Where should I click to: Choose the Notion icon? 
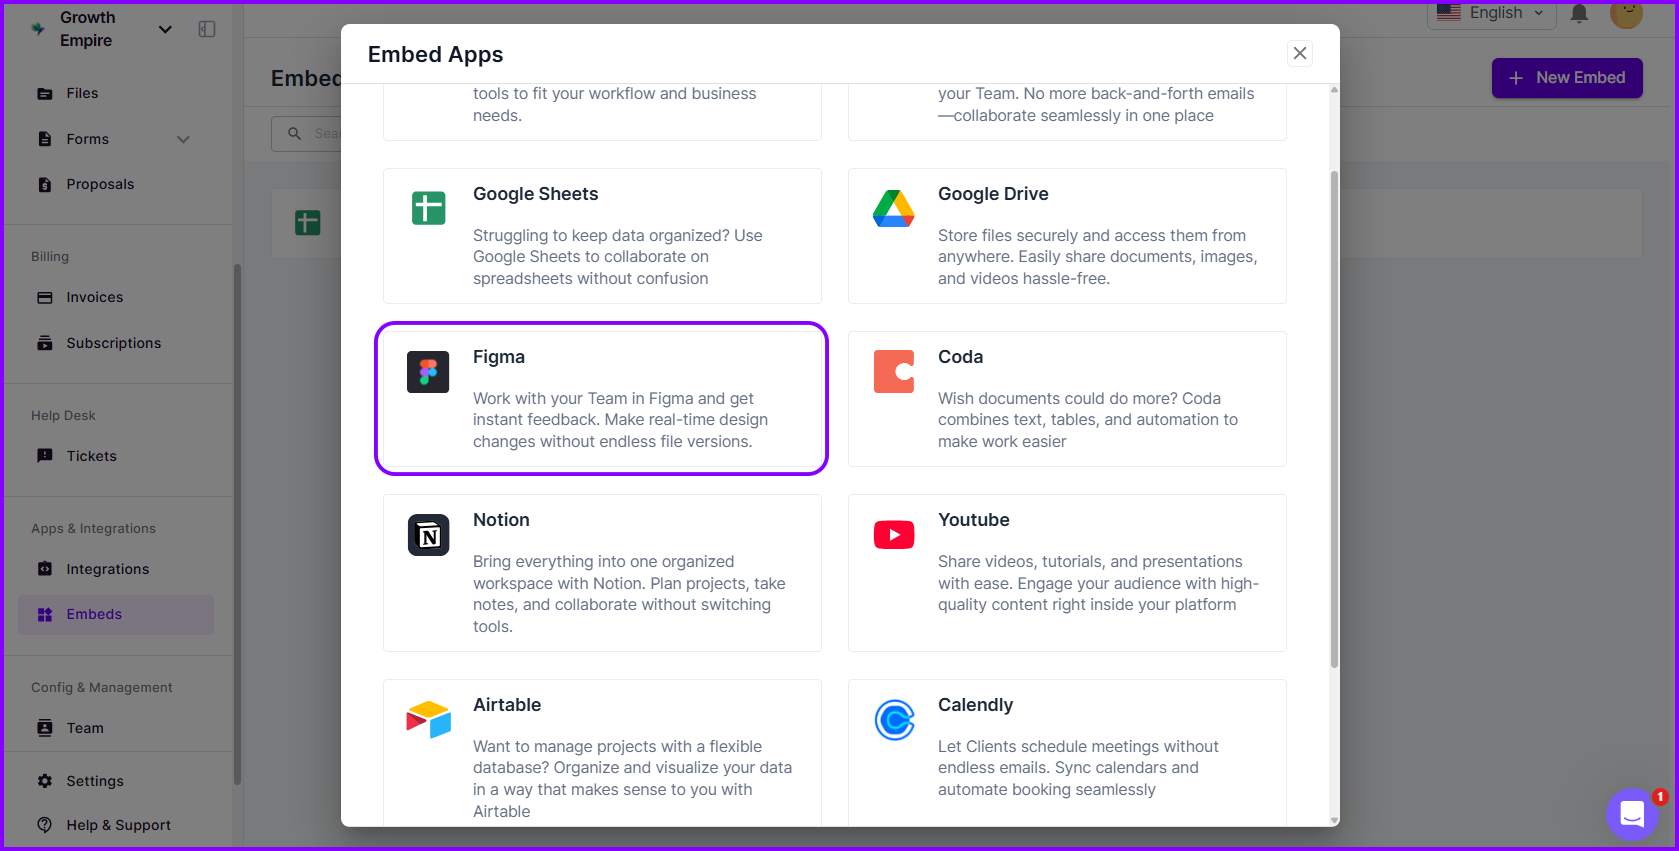(428, 535)
